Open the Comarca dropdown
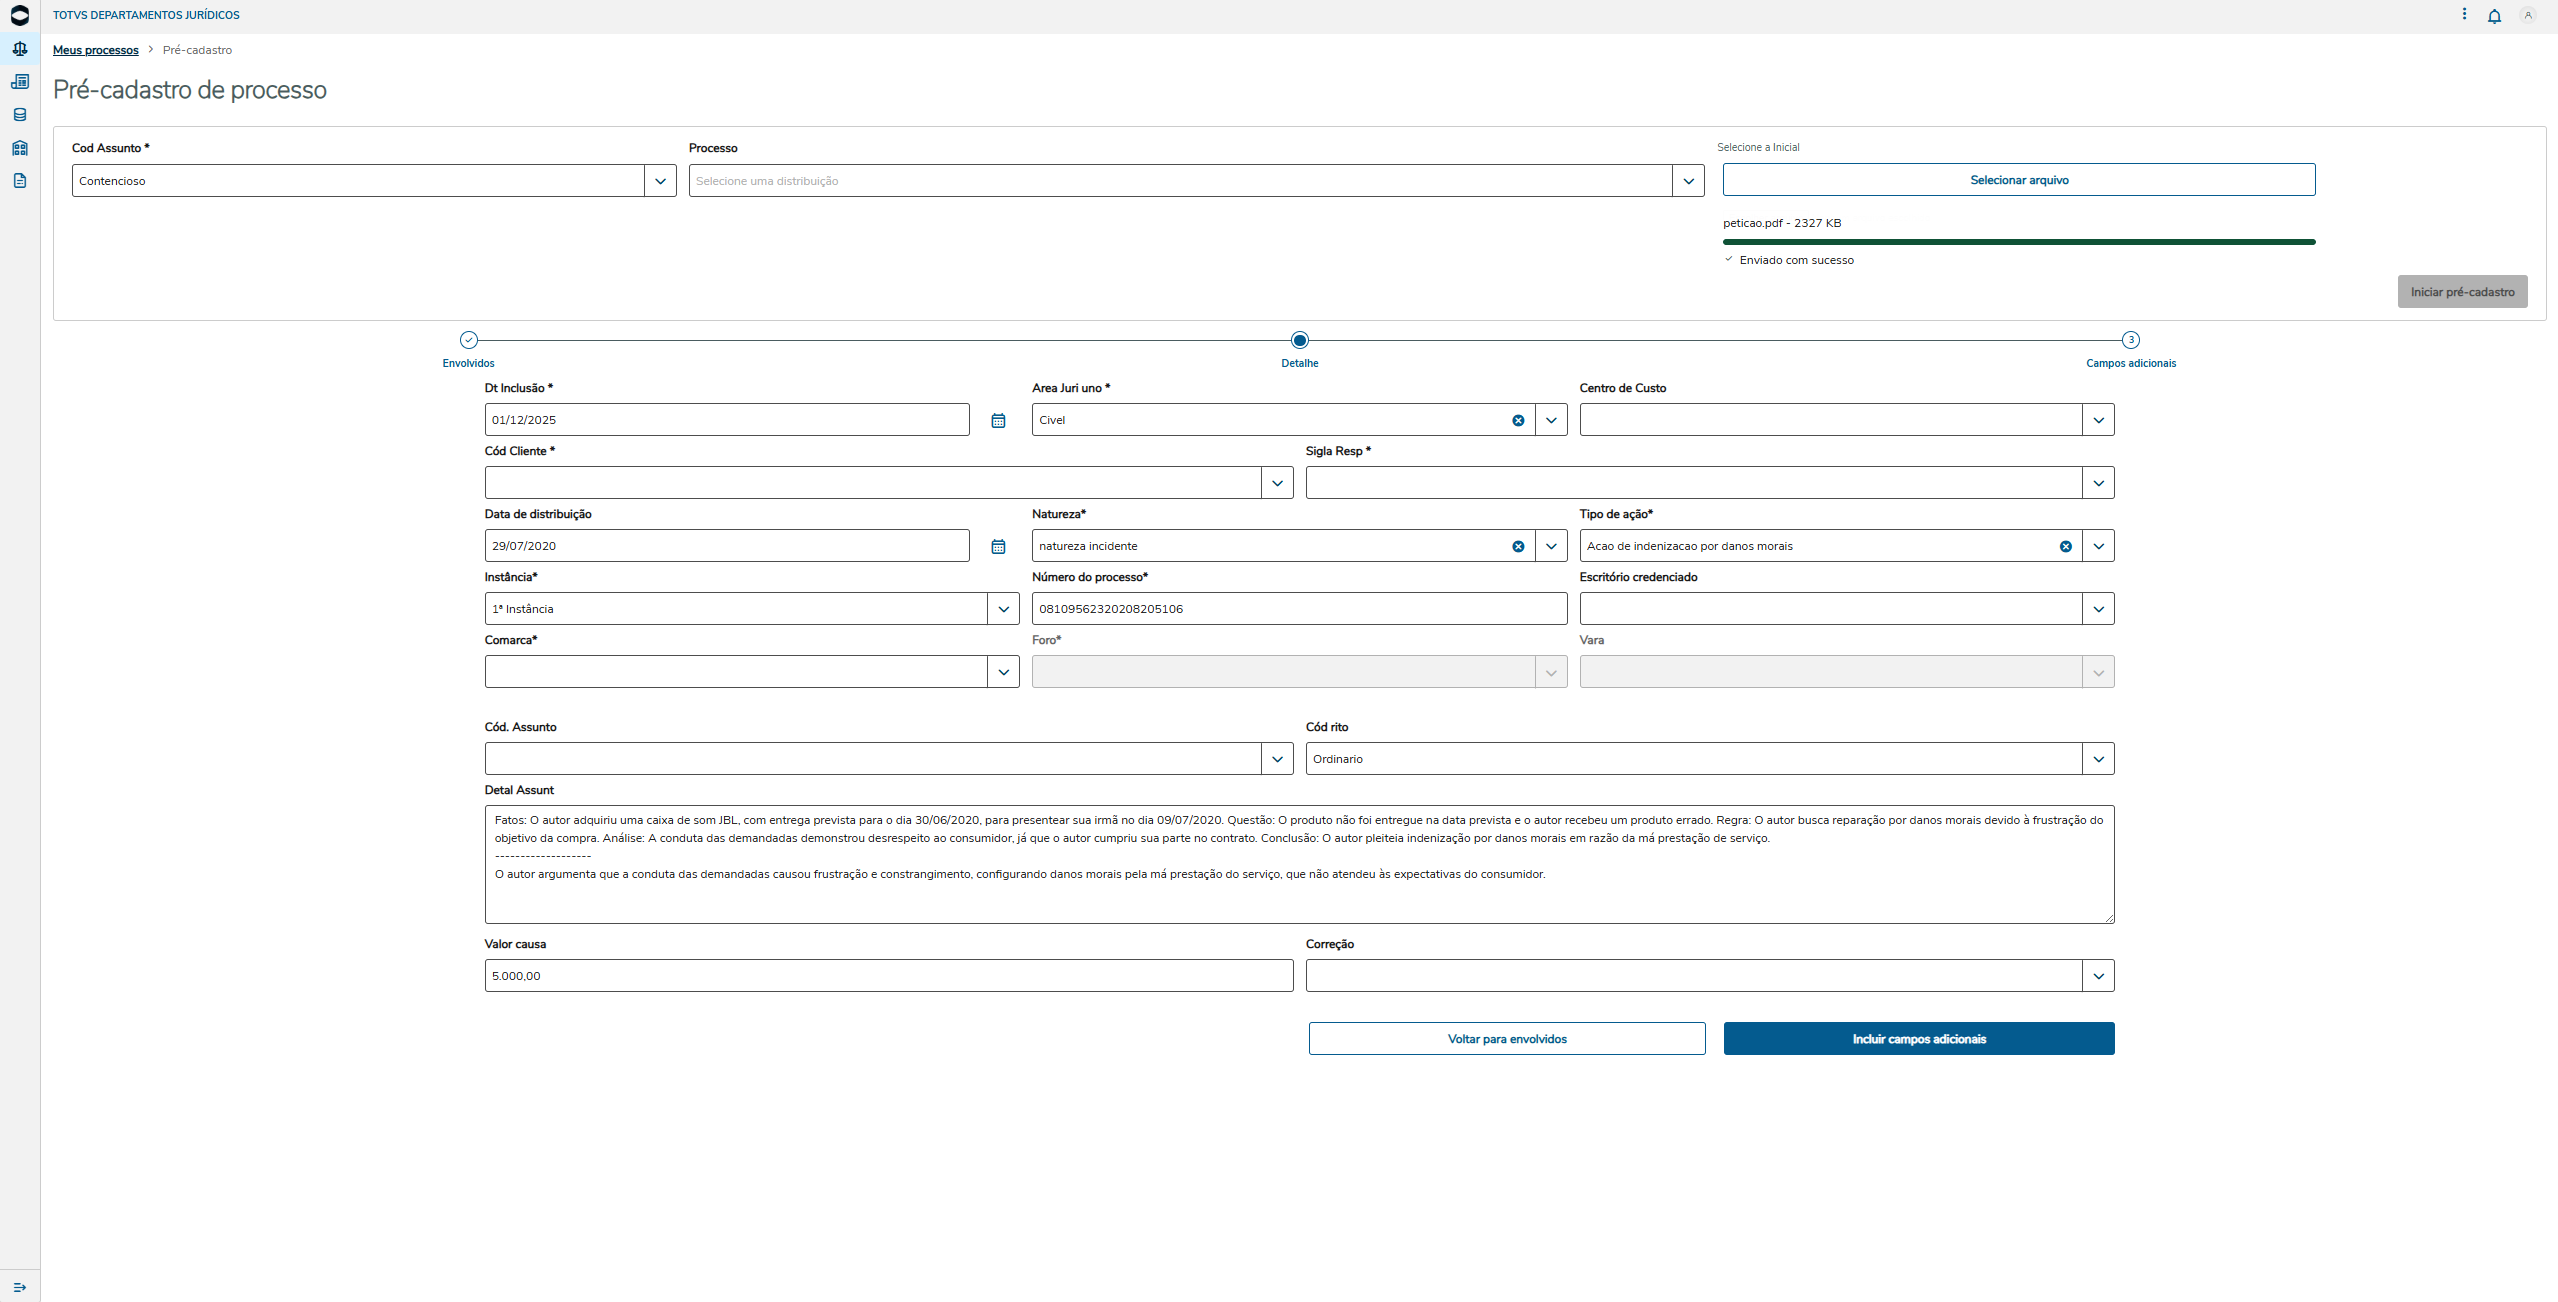The image size is (2558, 1302). [1003, 672]
